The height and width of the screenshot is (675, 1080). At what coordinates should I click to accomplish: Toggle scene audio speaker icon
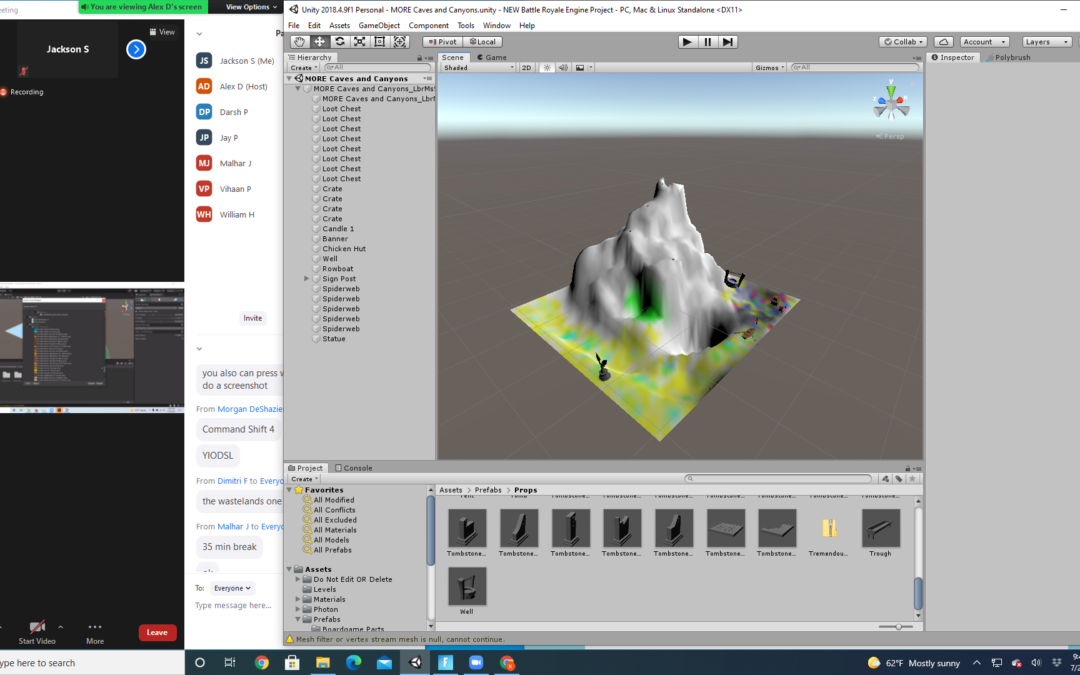click(x=563, y=68)
